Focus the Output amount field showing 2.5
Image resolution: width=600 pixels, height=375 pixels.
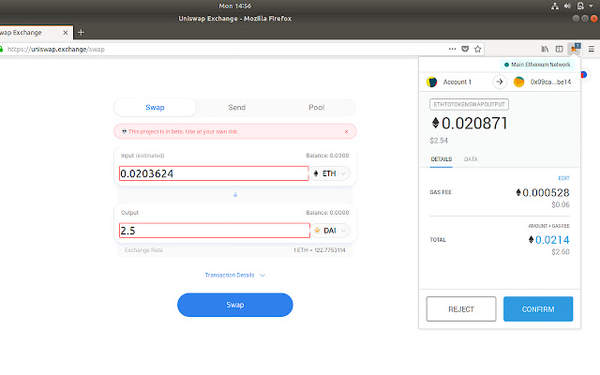tap(214, 230)
